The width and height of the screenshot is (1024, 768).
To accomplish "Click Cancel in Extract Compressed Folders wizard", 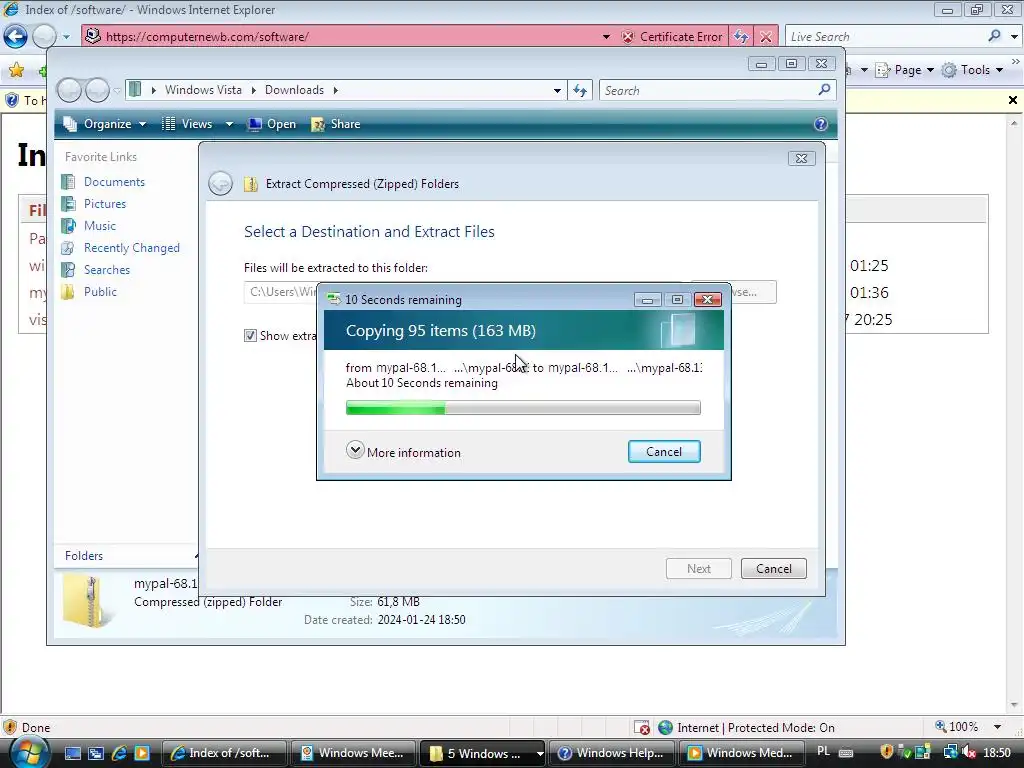I will click(773, 569).
